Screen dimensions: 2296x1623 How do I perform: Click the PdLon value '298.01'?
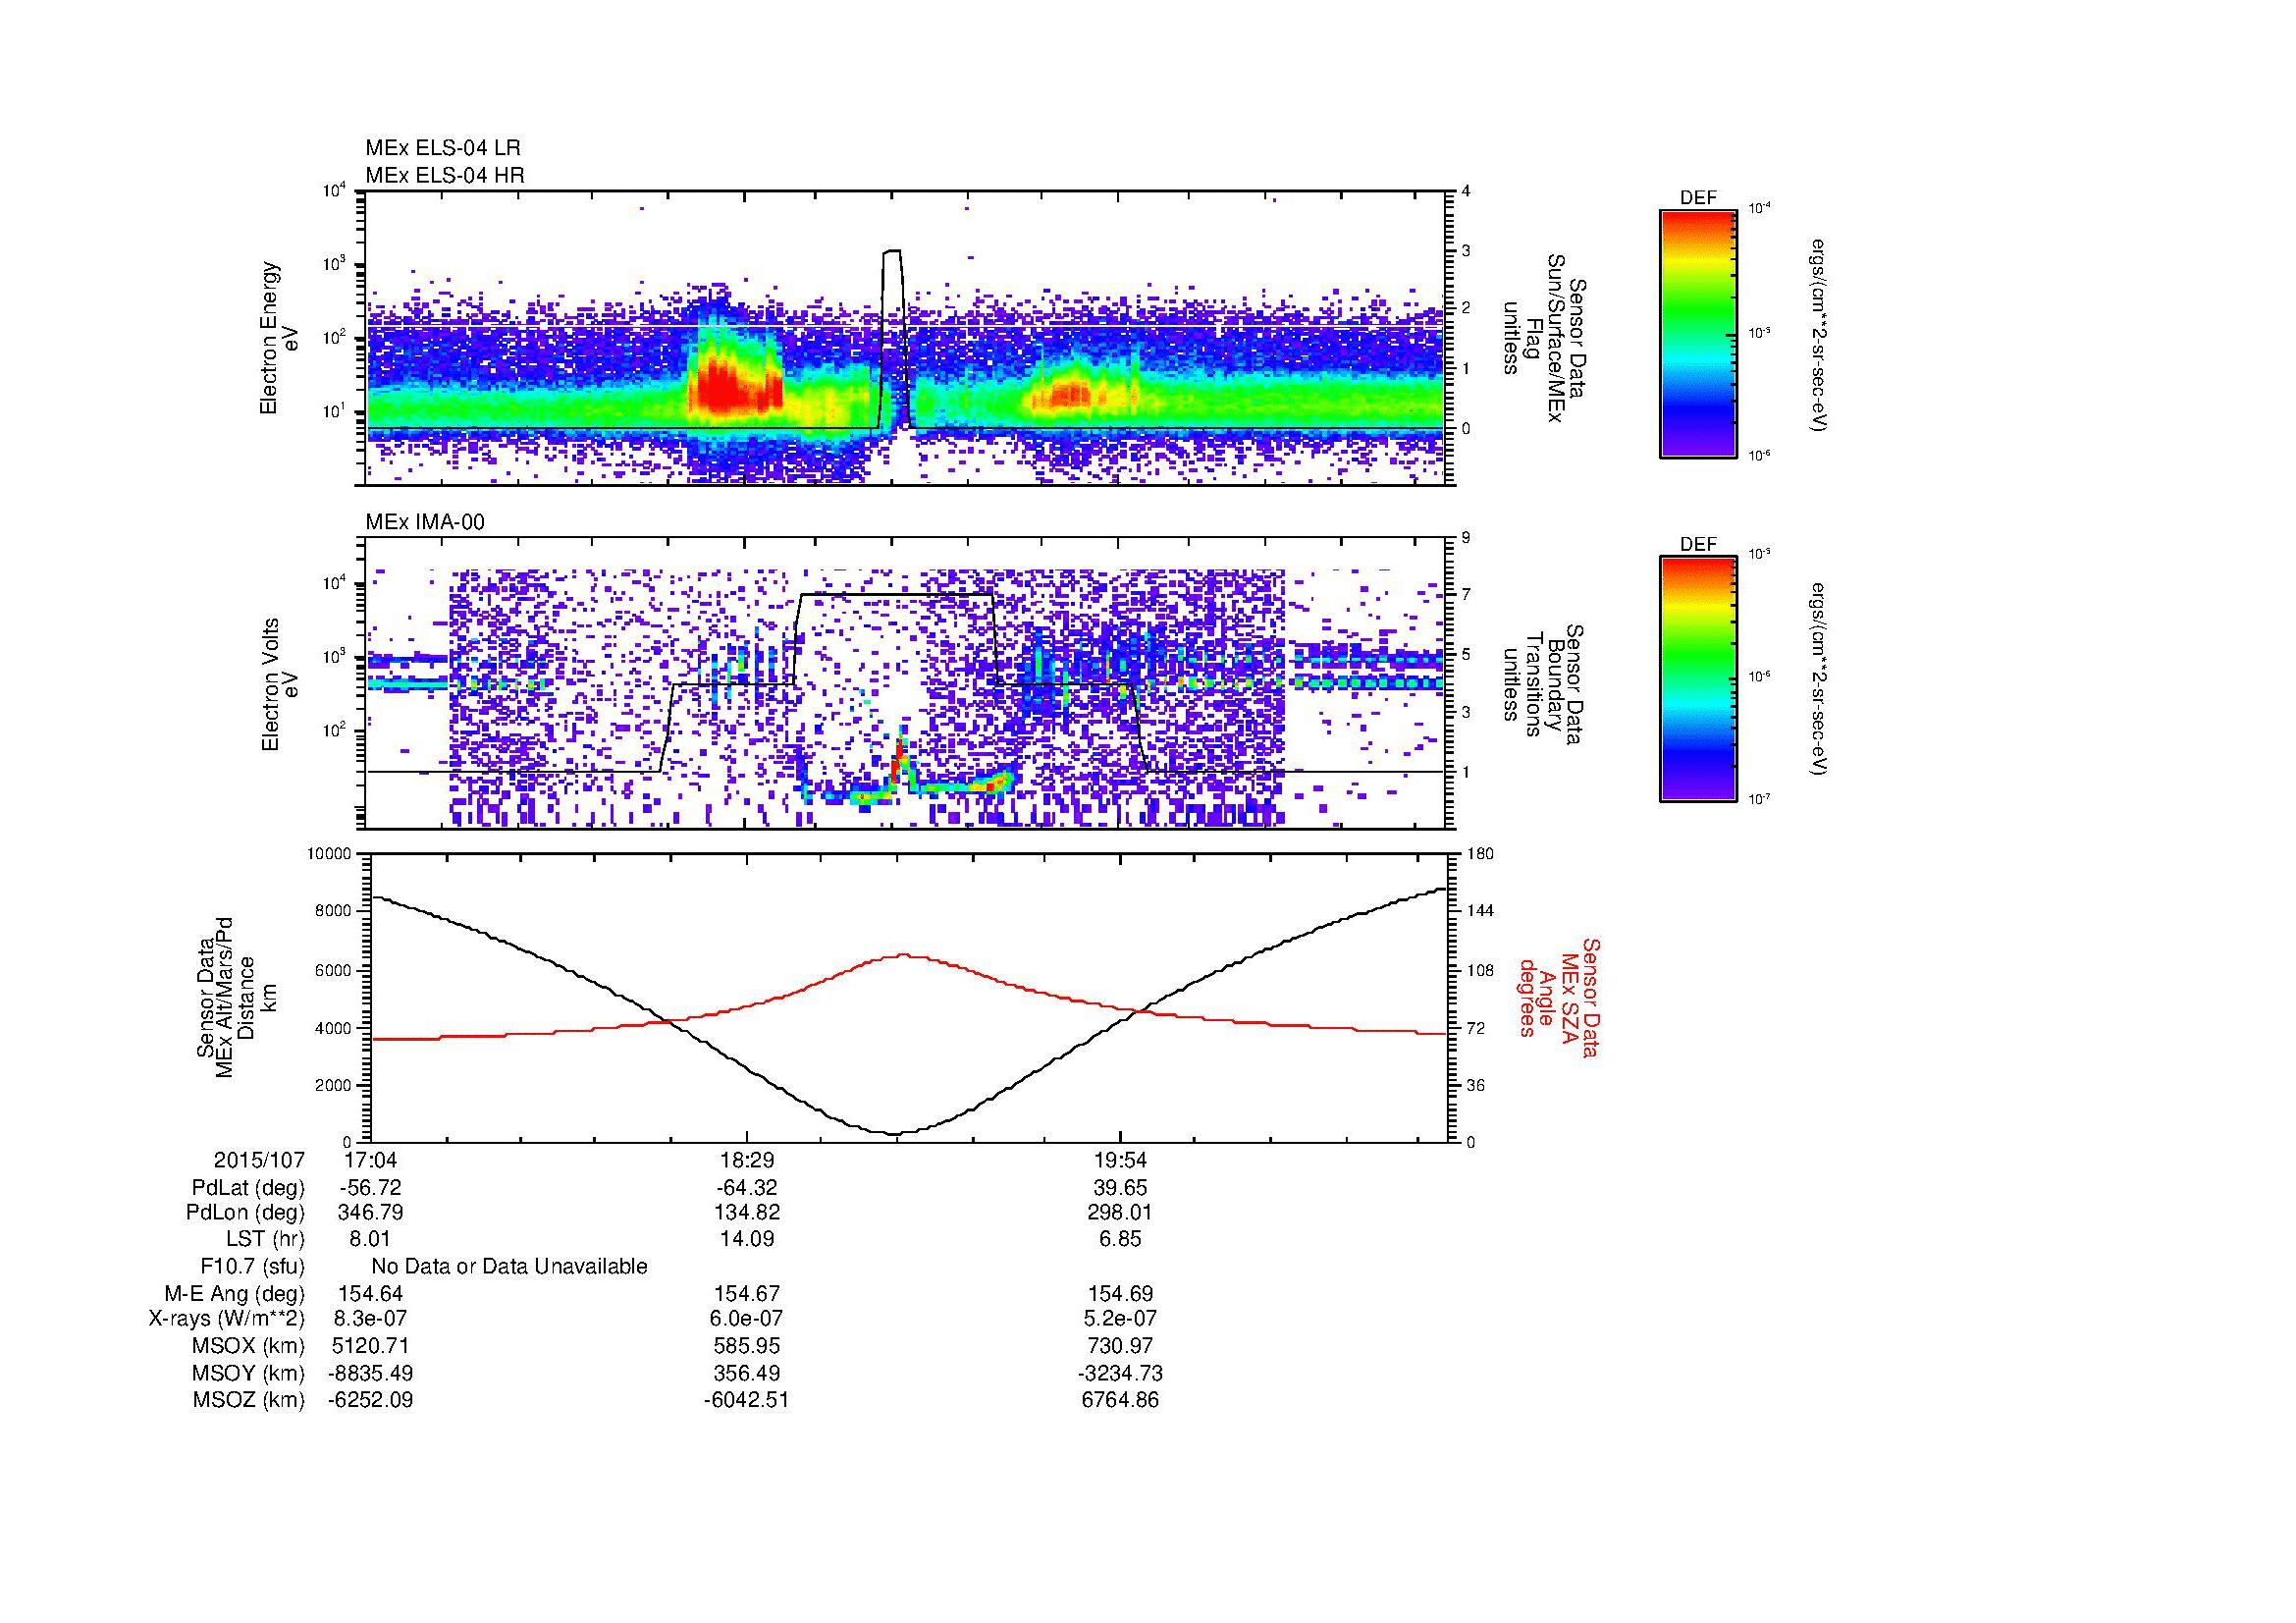[x=1120, y=1213]
